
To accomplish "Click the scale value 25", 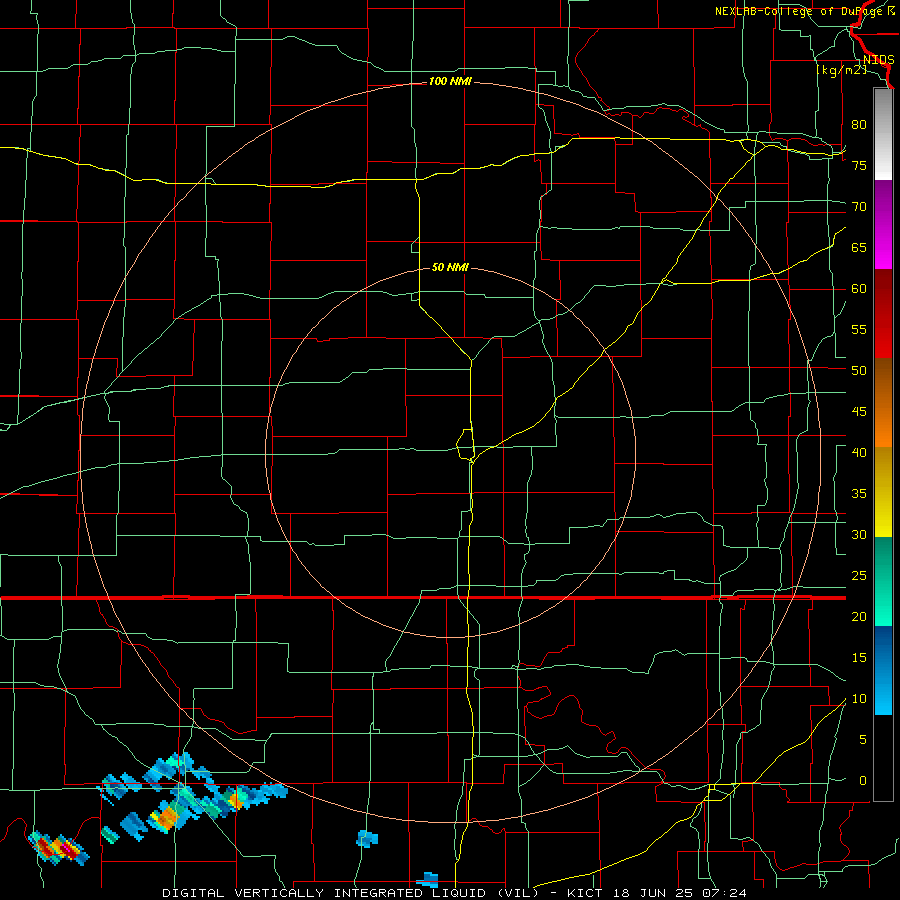I will pyautogui.click(x=859, y=576).
